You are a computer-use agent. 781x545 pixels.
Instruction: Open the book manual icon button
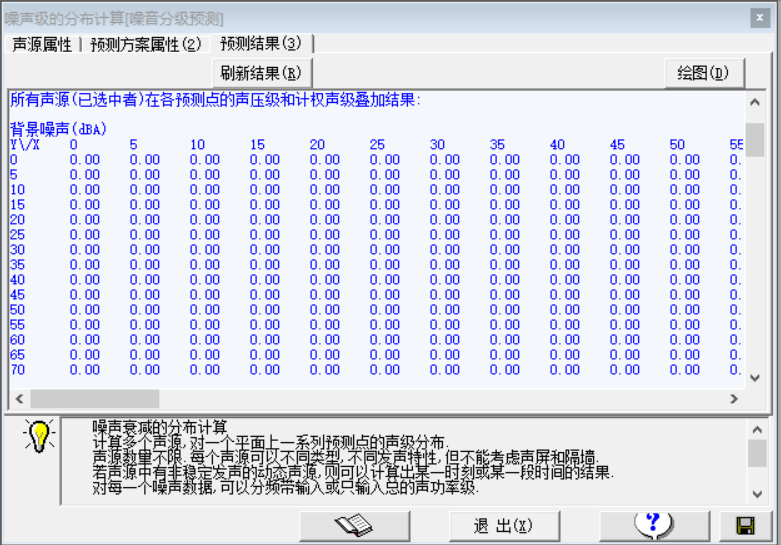point(355,526)
